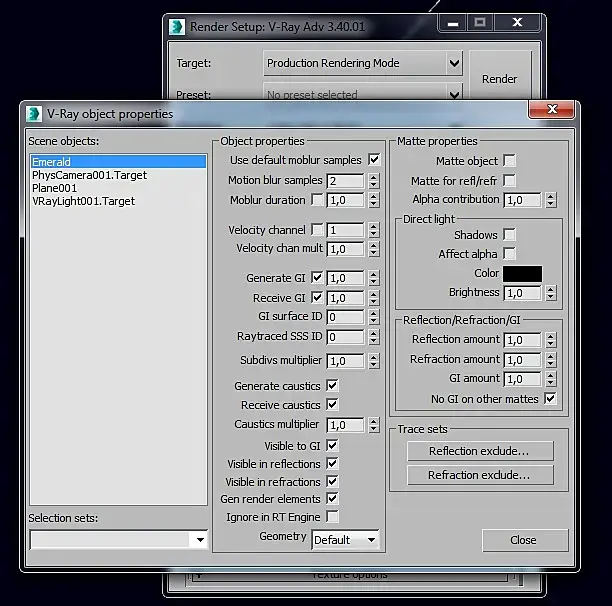Viewport: 612px width, 606px height.
Task: Click the Reflection exclude button
Action: (480, 451)
